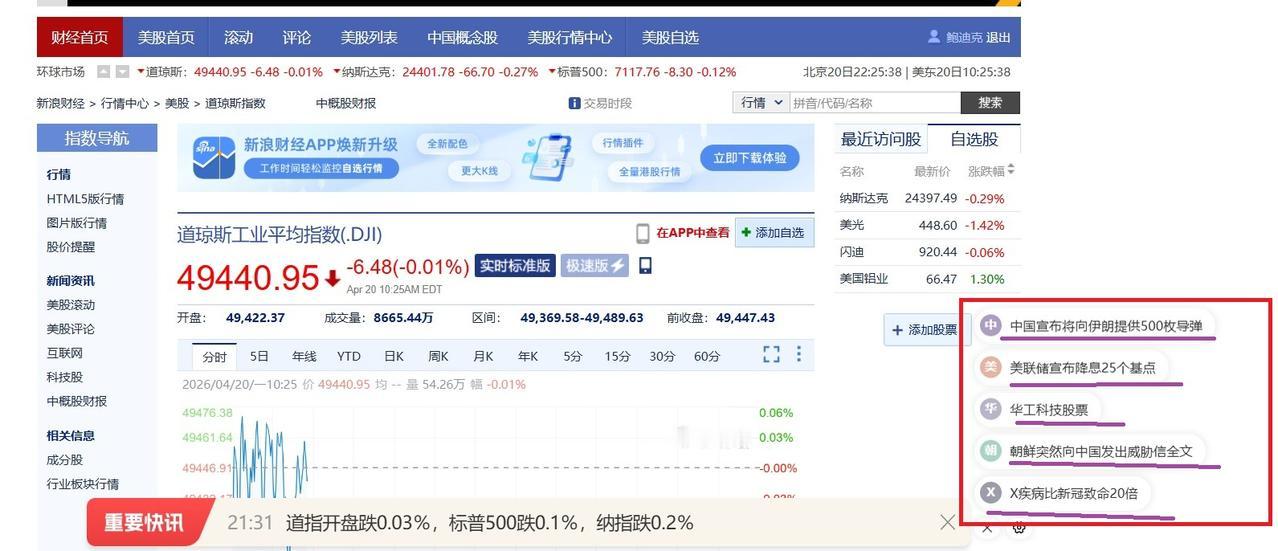Image resolution: width=1278 pixels, height=551 pixels.
Task: Select the 月K chart tab
Action: point(483,356)
